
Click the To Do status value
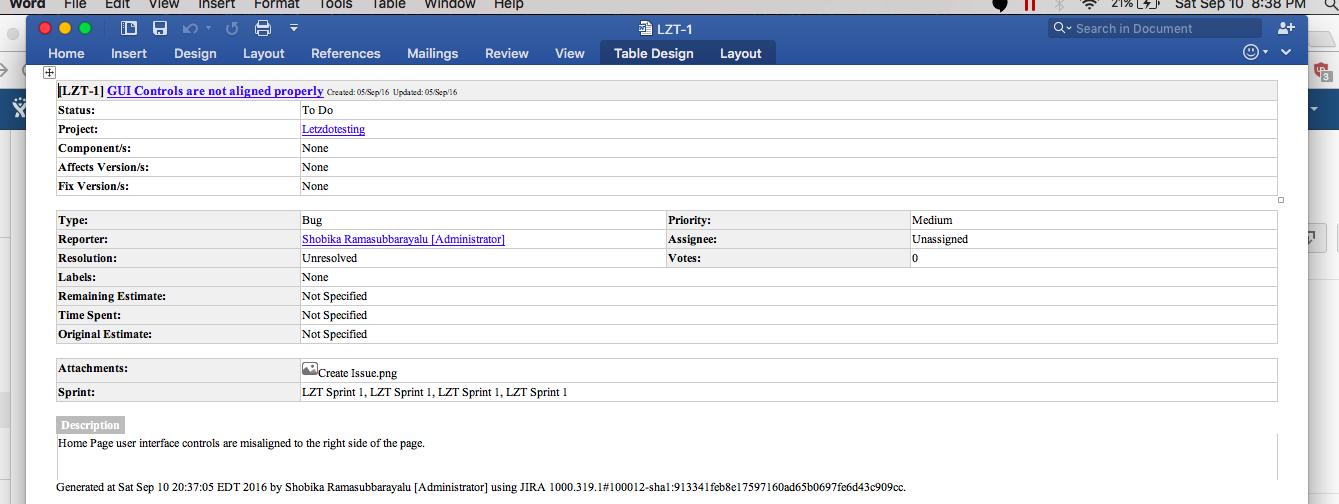(317, 110)
